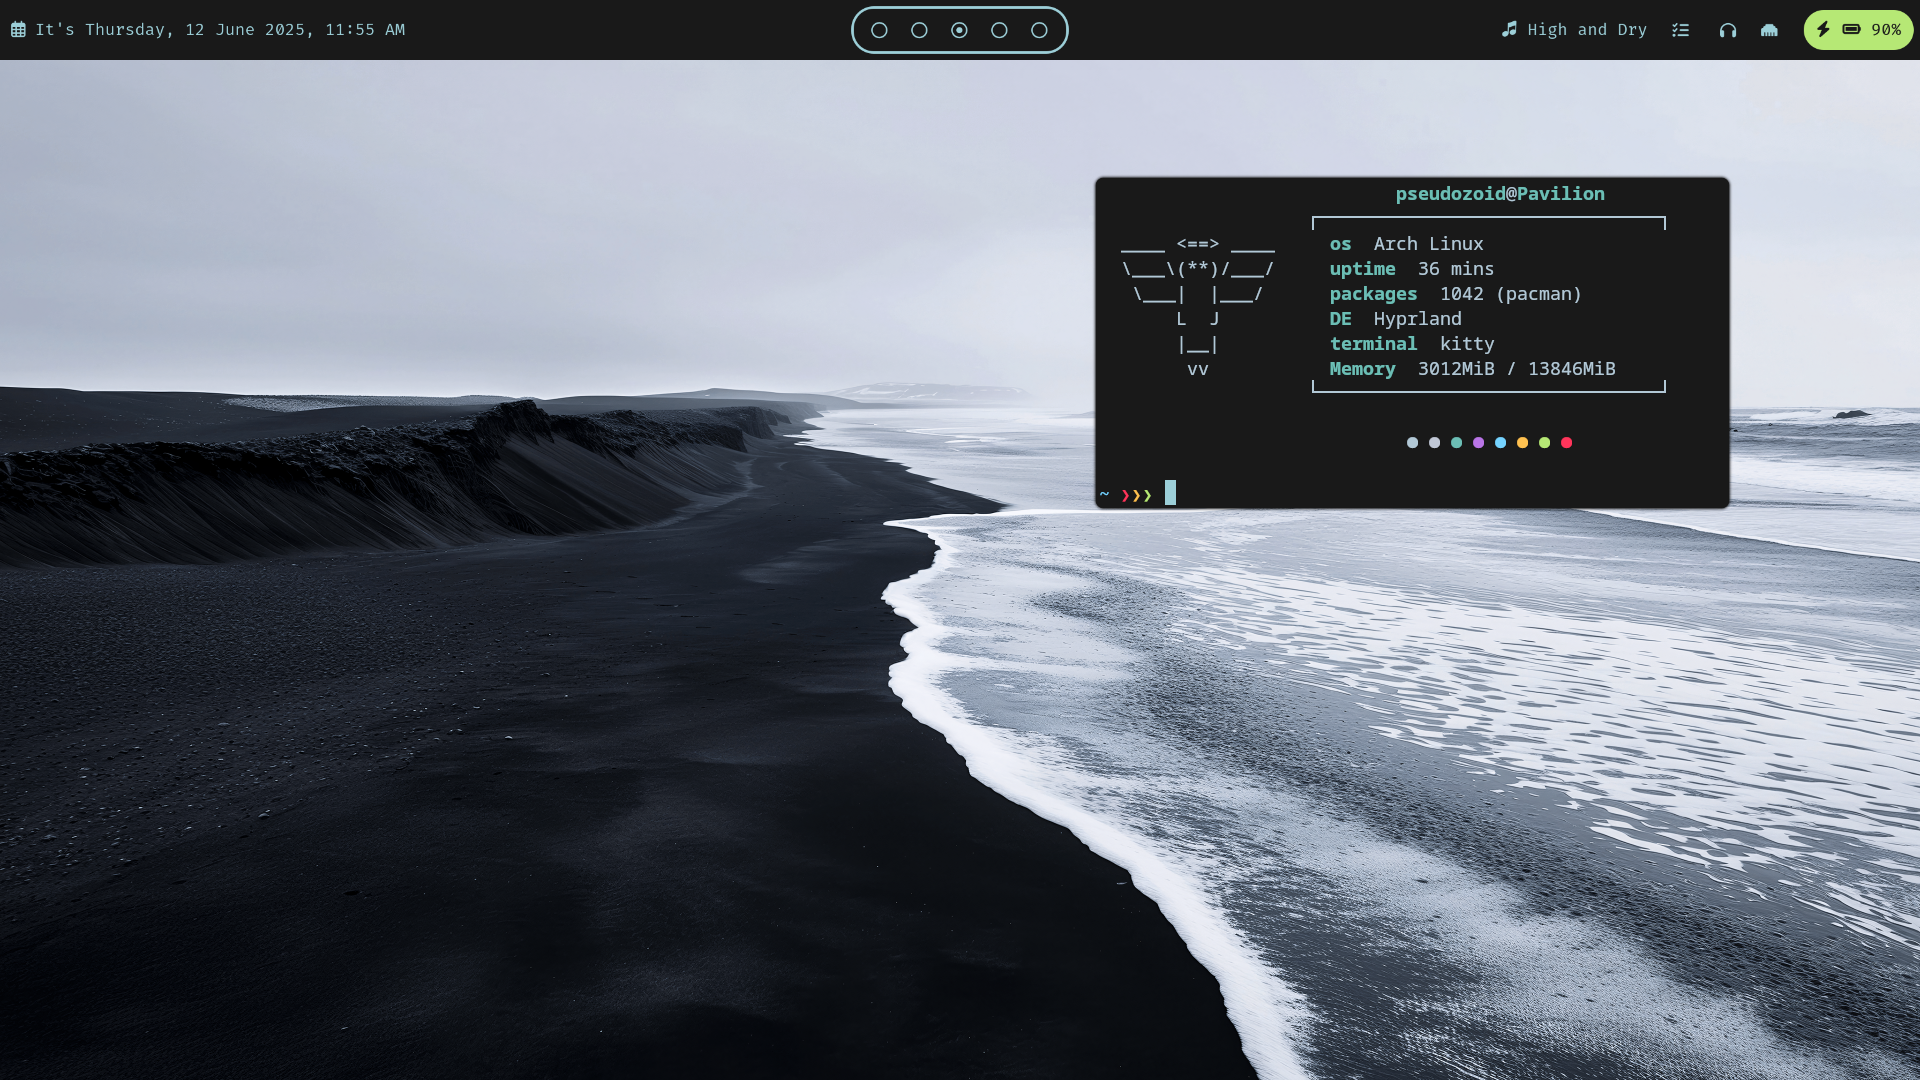Click the terminal cursor at the prompt
1920x1080 pixels.
1170,493
